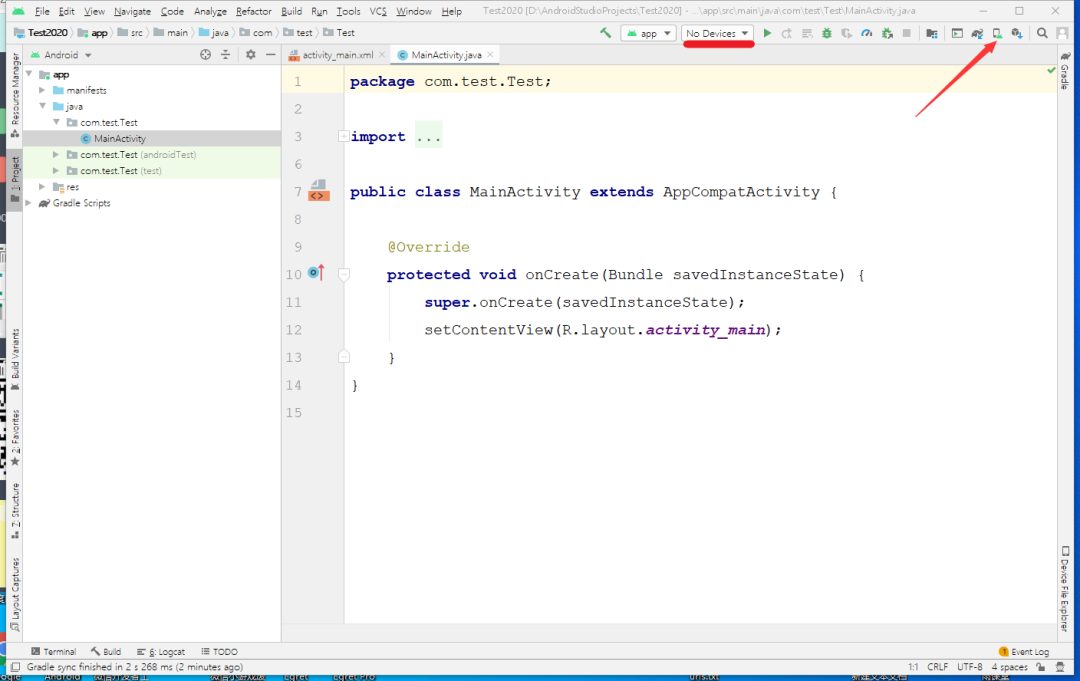Click CRLF line separator in status bar
This screenshot has height=681, width=1080.
(x=937, y=667)
